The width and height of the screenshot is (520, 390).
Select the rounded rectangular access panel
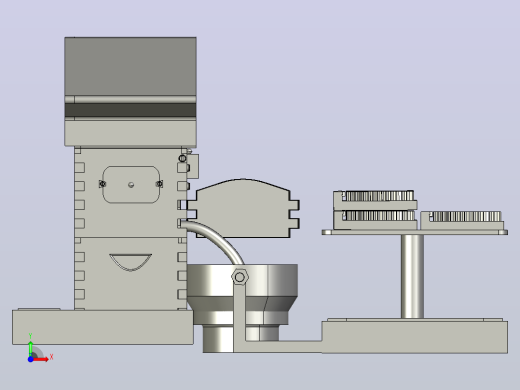131,184
